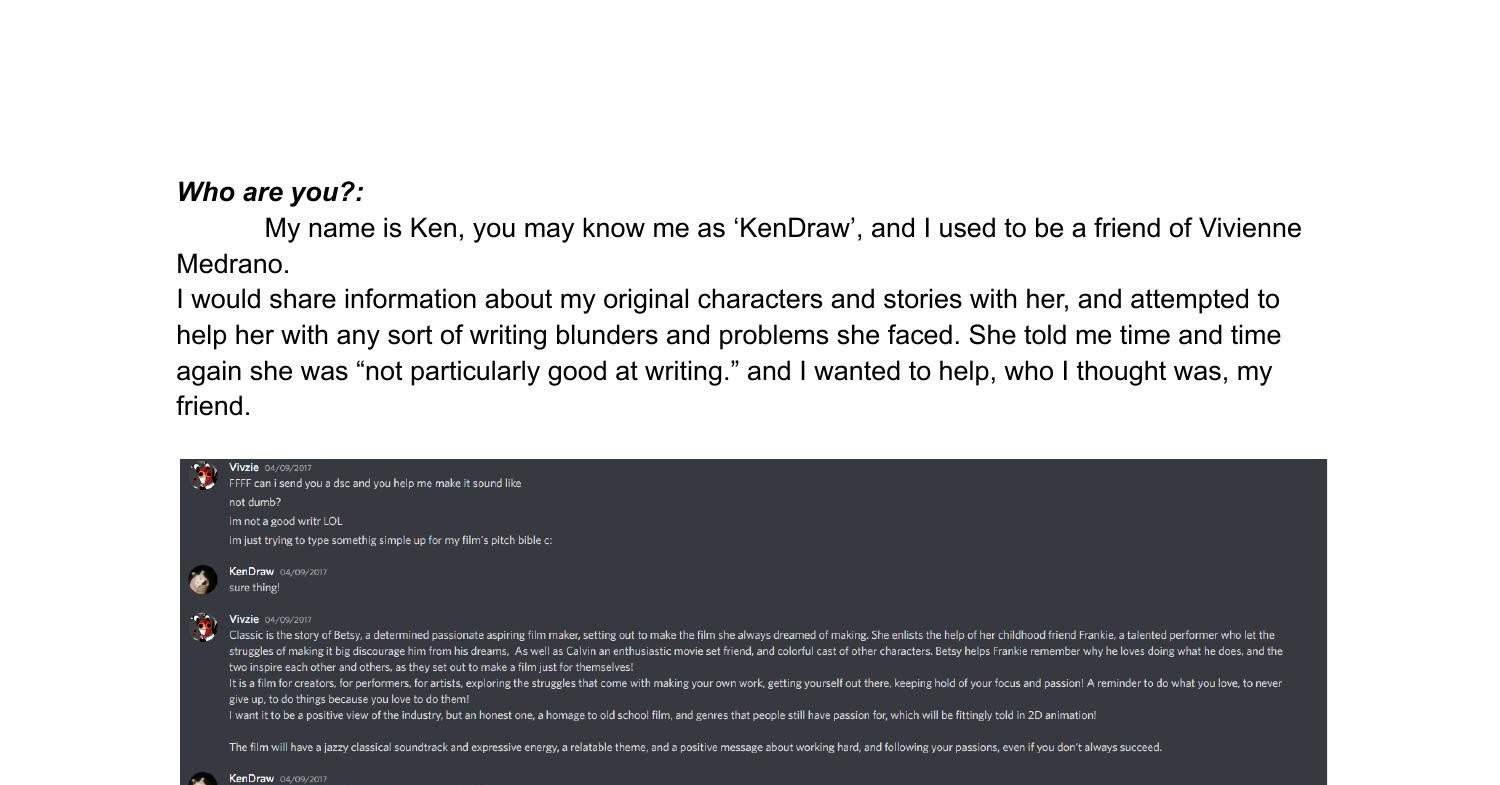This screenshot has height=785, width=1500.
Task: Click the timestamp beside Vivzie above 'Classic is the story'
Action: click(288, 620)
